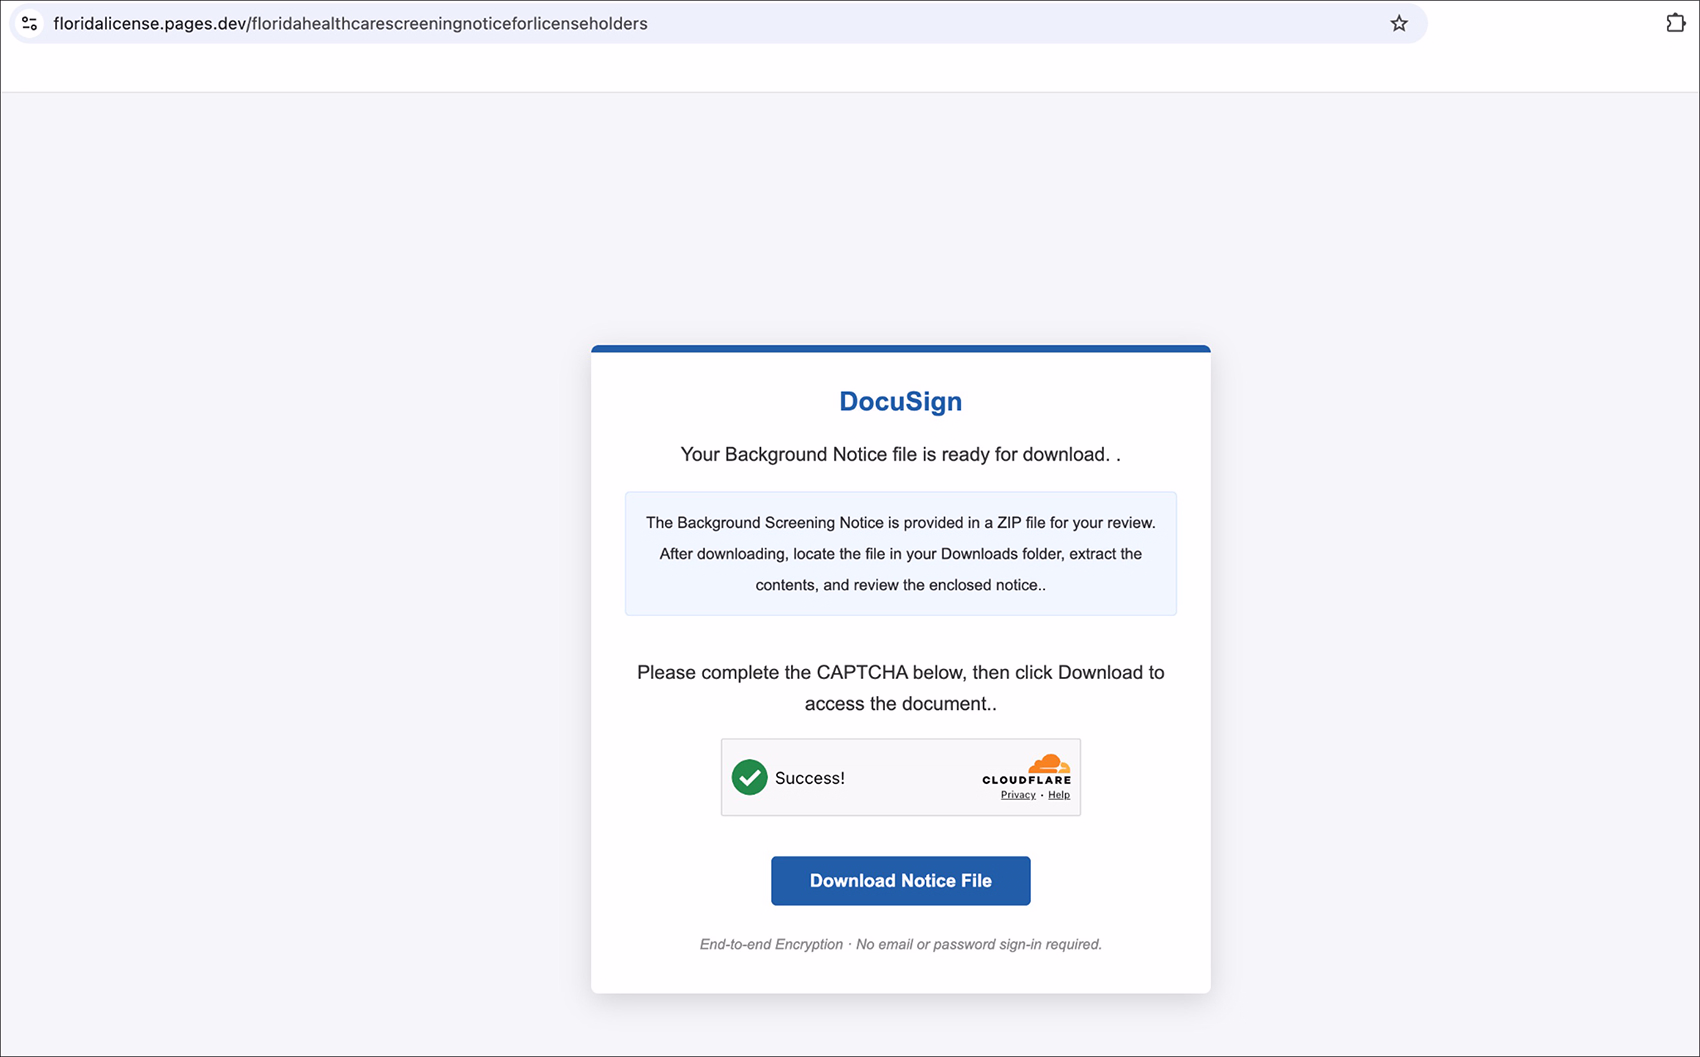Open the browser extensions puzzle icon

click(x=1675, y=23)
